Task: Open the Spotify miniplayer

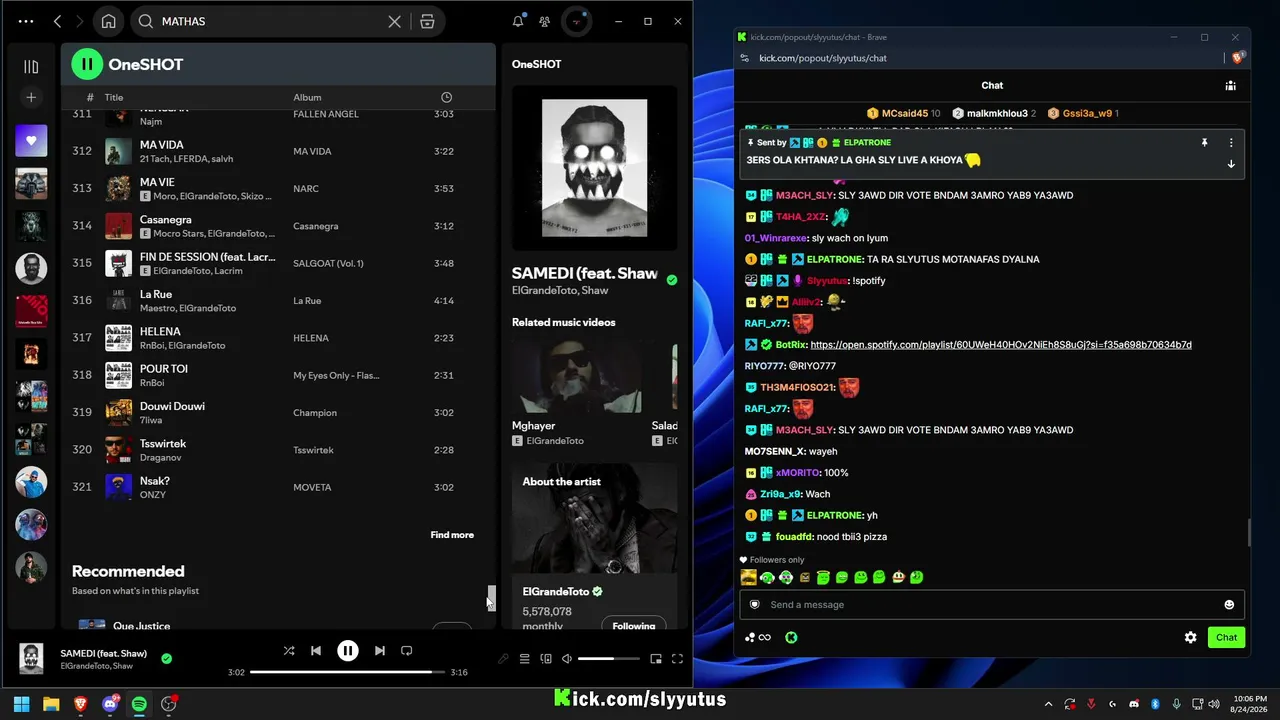Action: click(x=656, y=659)
